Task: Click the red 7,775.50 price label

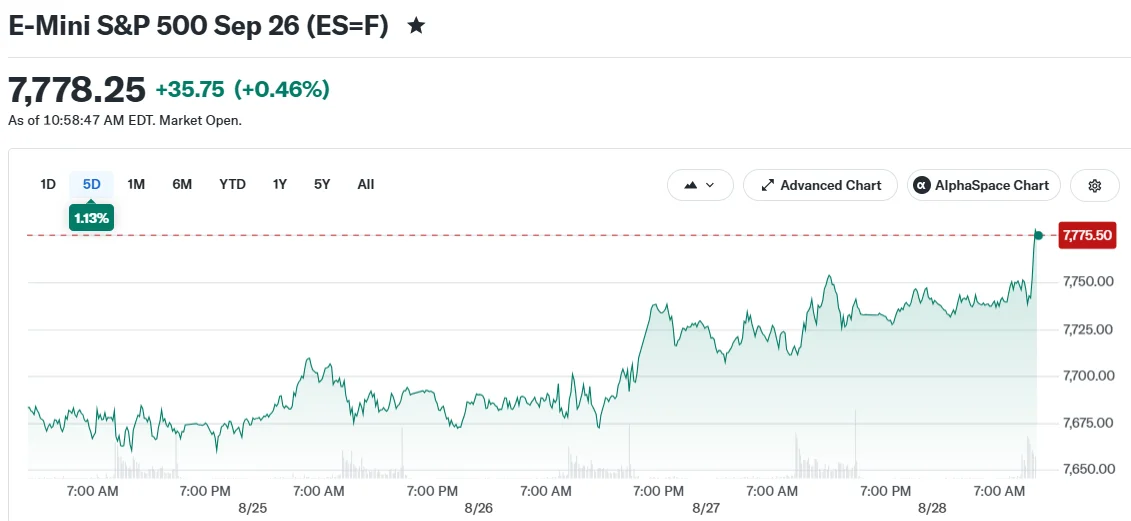Action: (1087, 235)
